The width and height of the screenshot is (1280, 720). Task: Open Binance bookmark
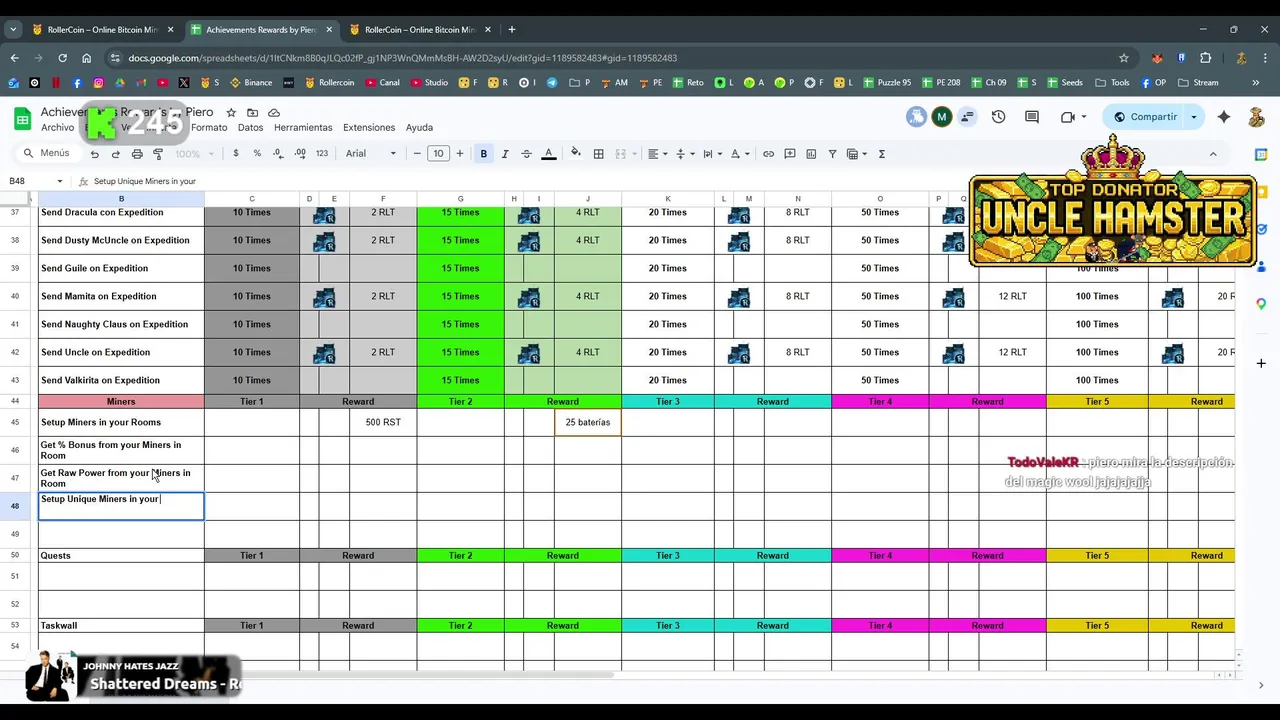(251, 83)
